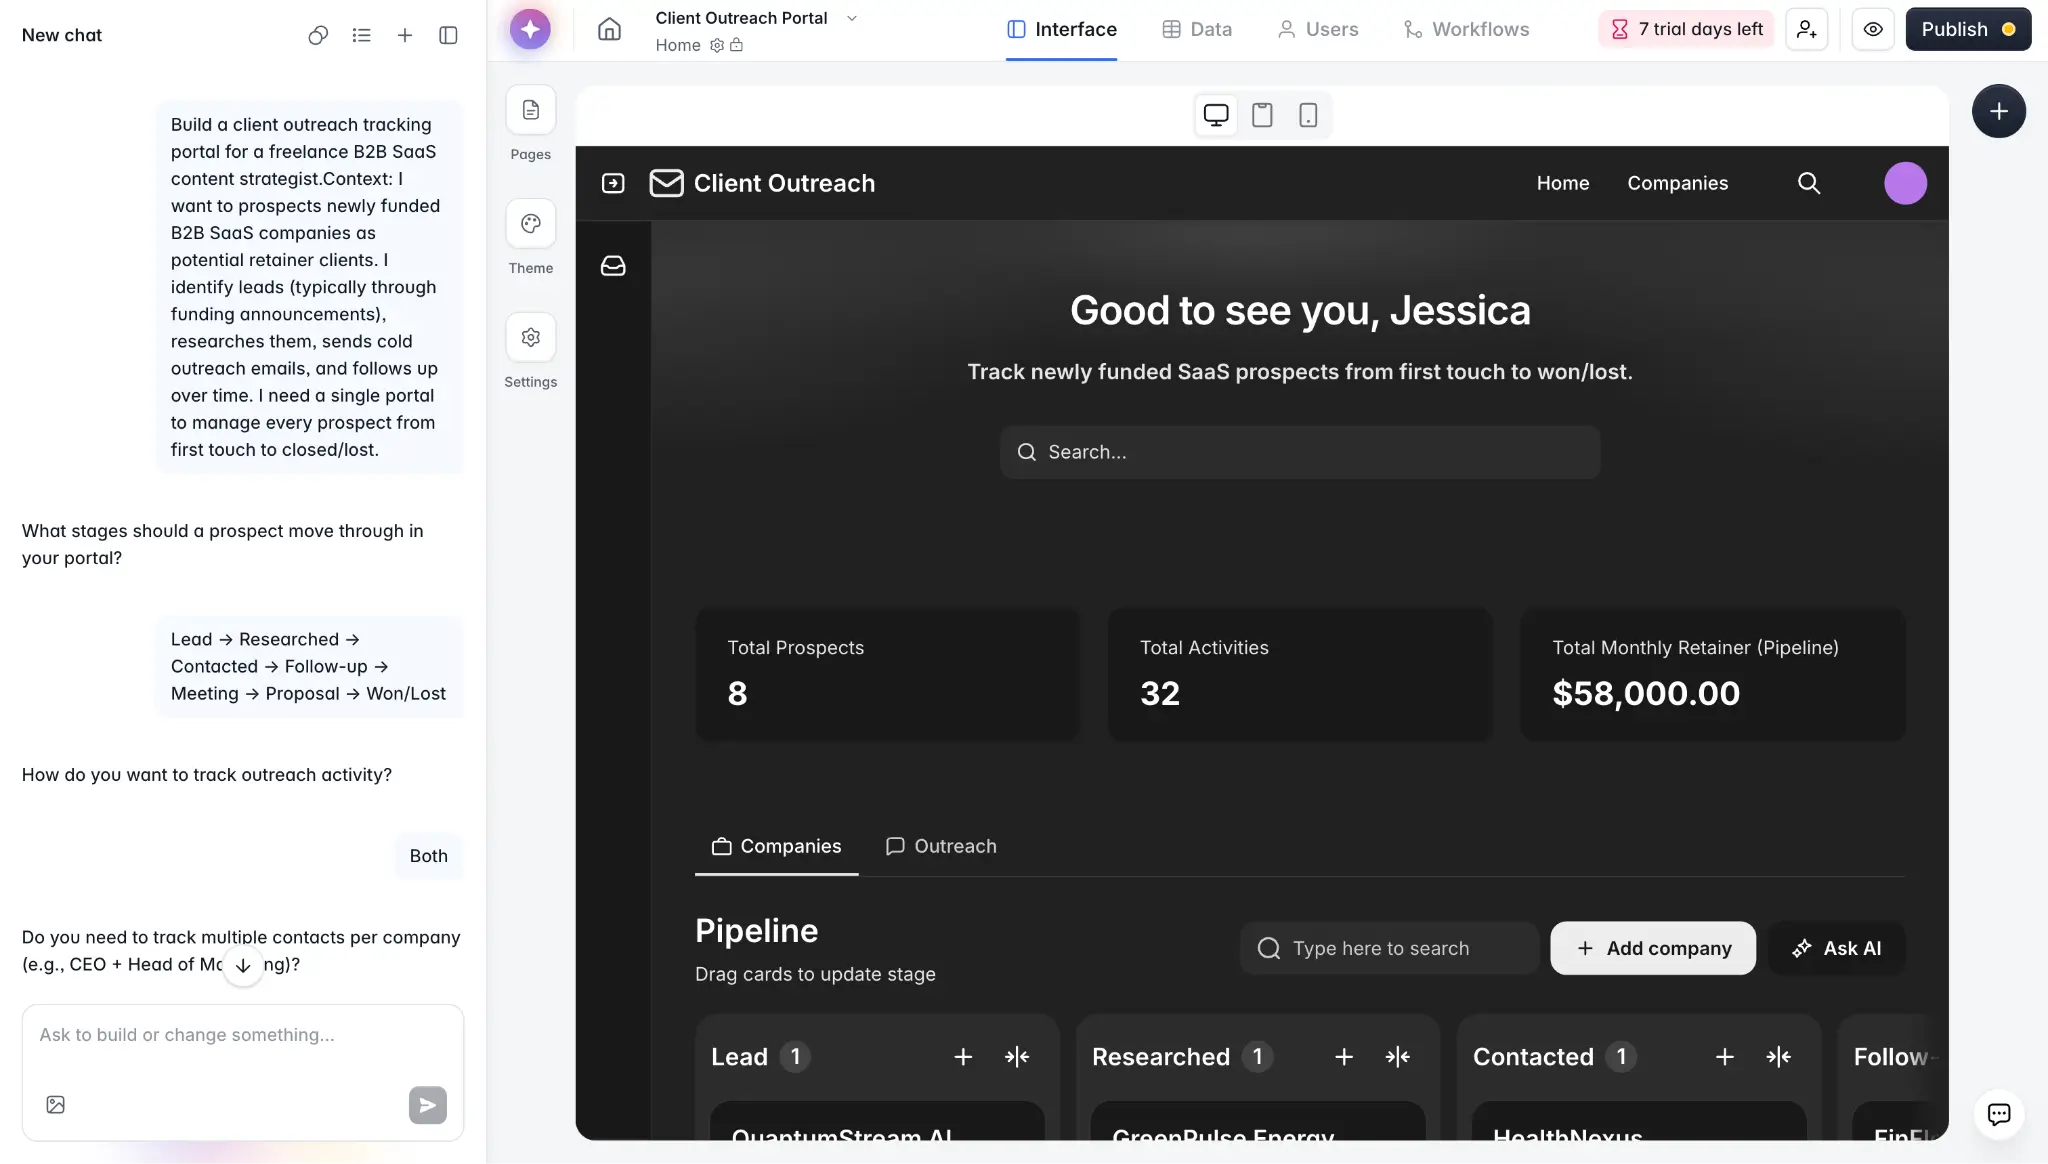Switch to the Data tab
The width and height of the screenshot is (2048, 1164).
tap(1197, 29)
